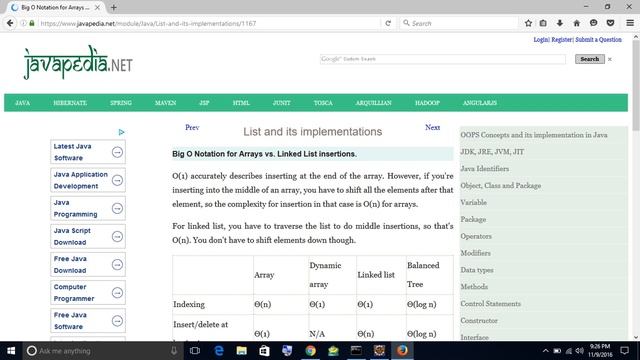Launch Microsoft Edge from taskbar
Image resolution: width=640 pixels, height=360 pixels.
pos(219,351)
